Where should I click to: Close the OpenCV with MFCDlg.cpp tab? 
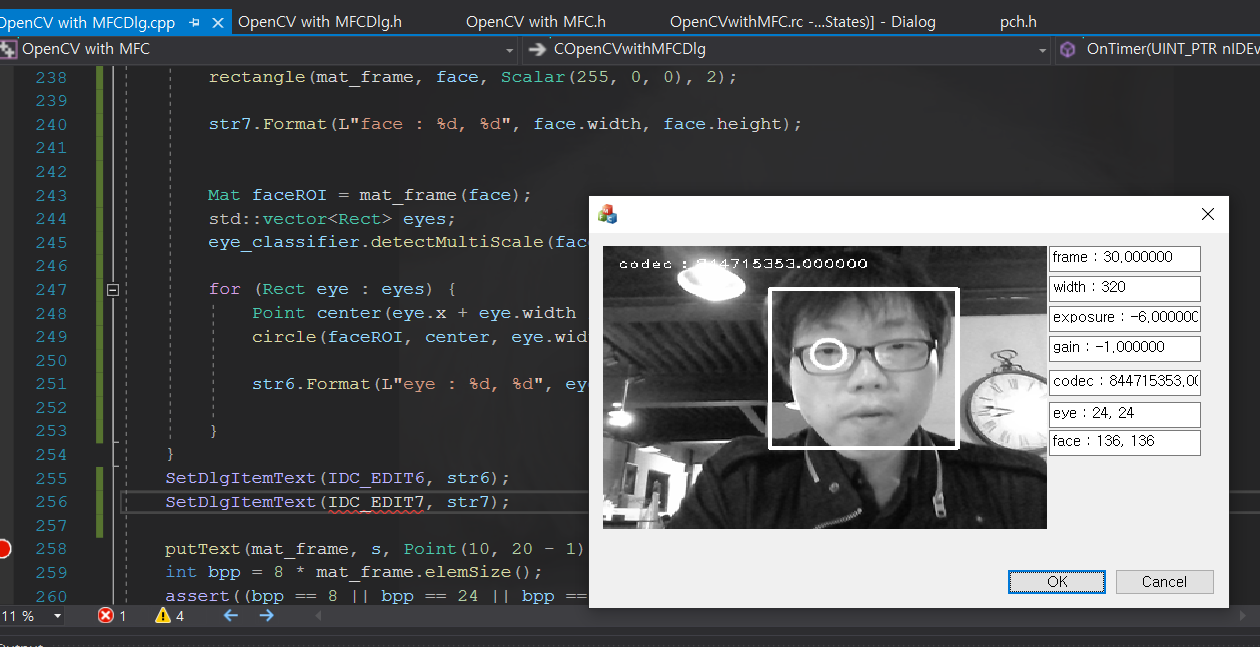pyautogui.click(x=217, y=21)
